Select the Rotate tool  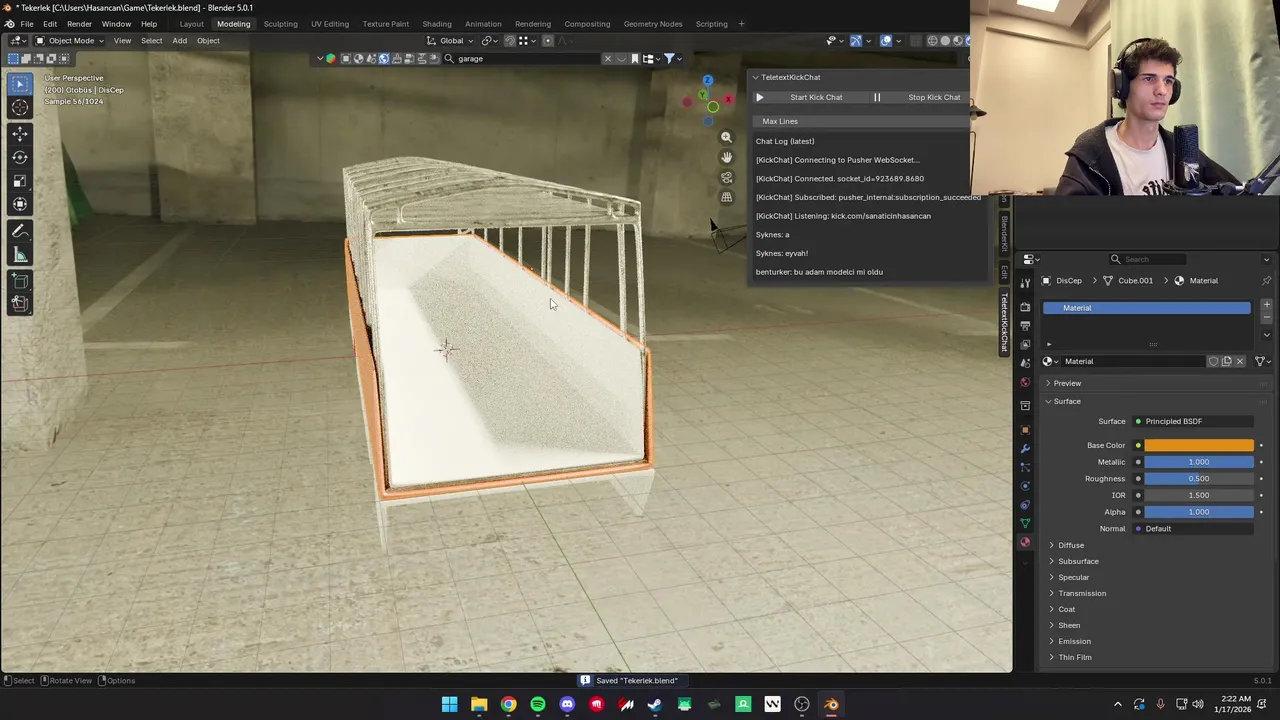[x=20, y=157]
